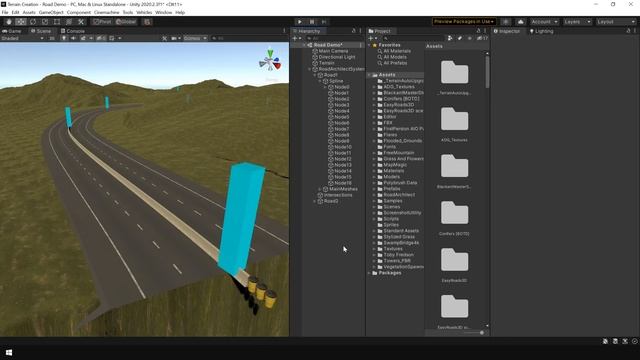The image size is (640, 360).
Task: Open the Account dropdown
Action: coord(544,22)
